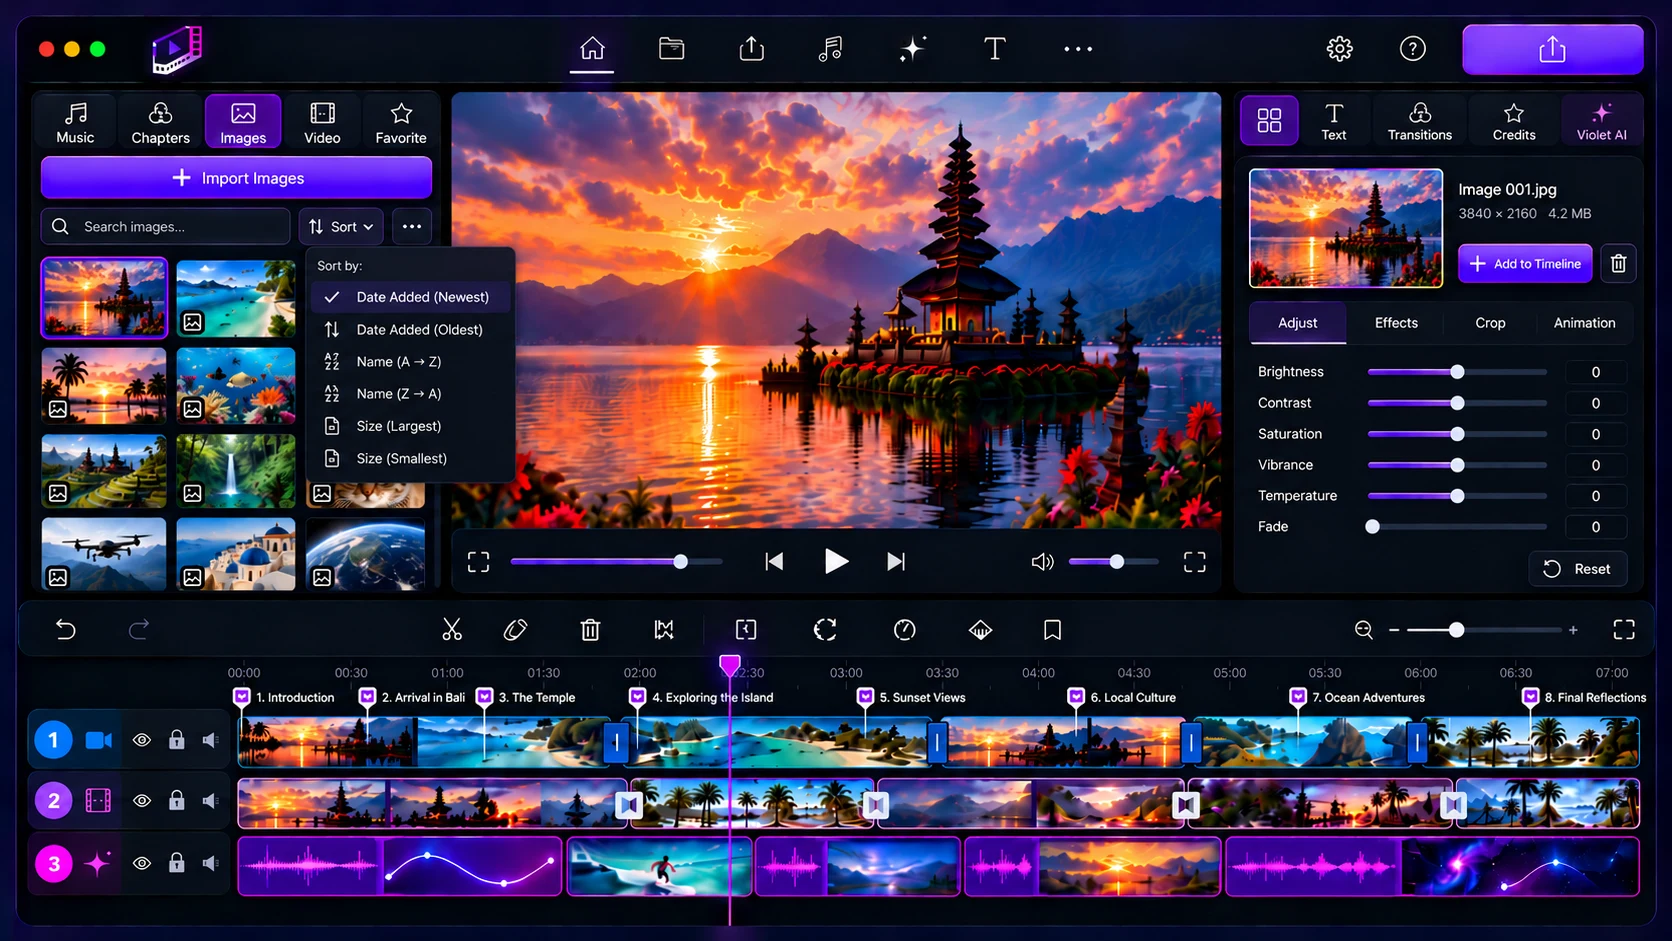Open the help question mark icon

1412,48
